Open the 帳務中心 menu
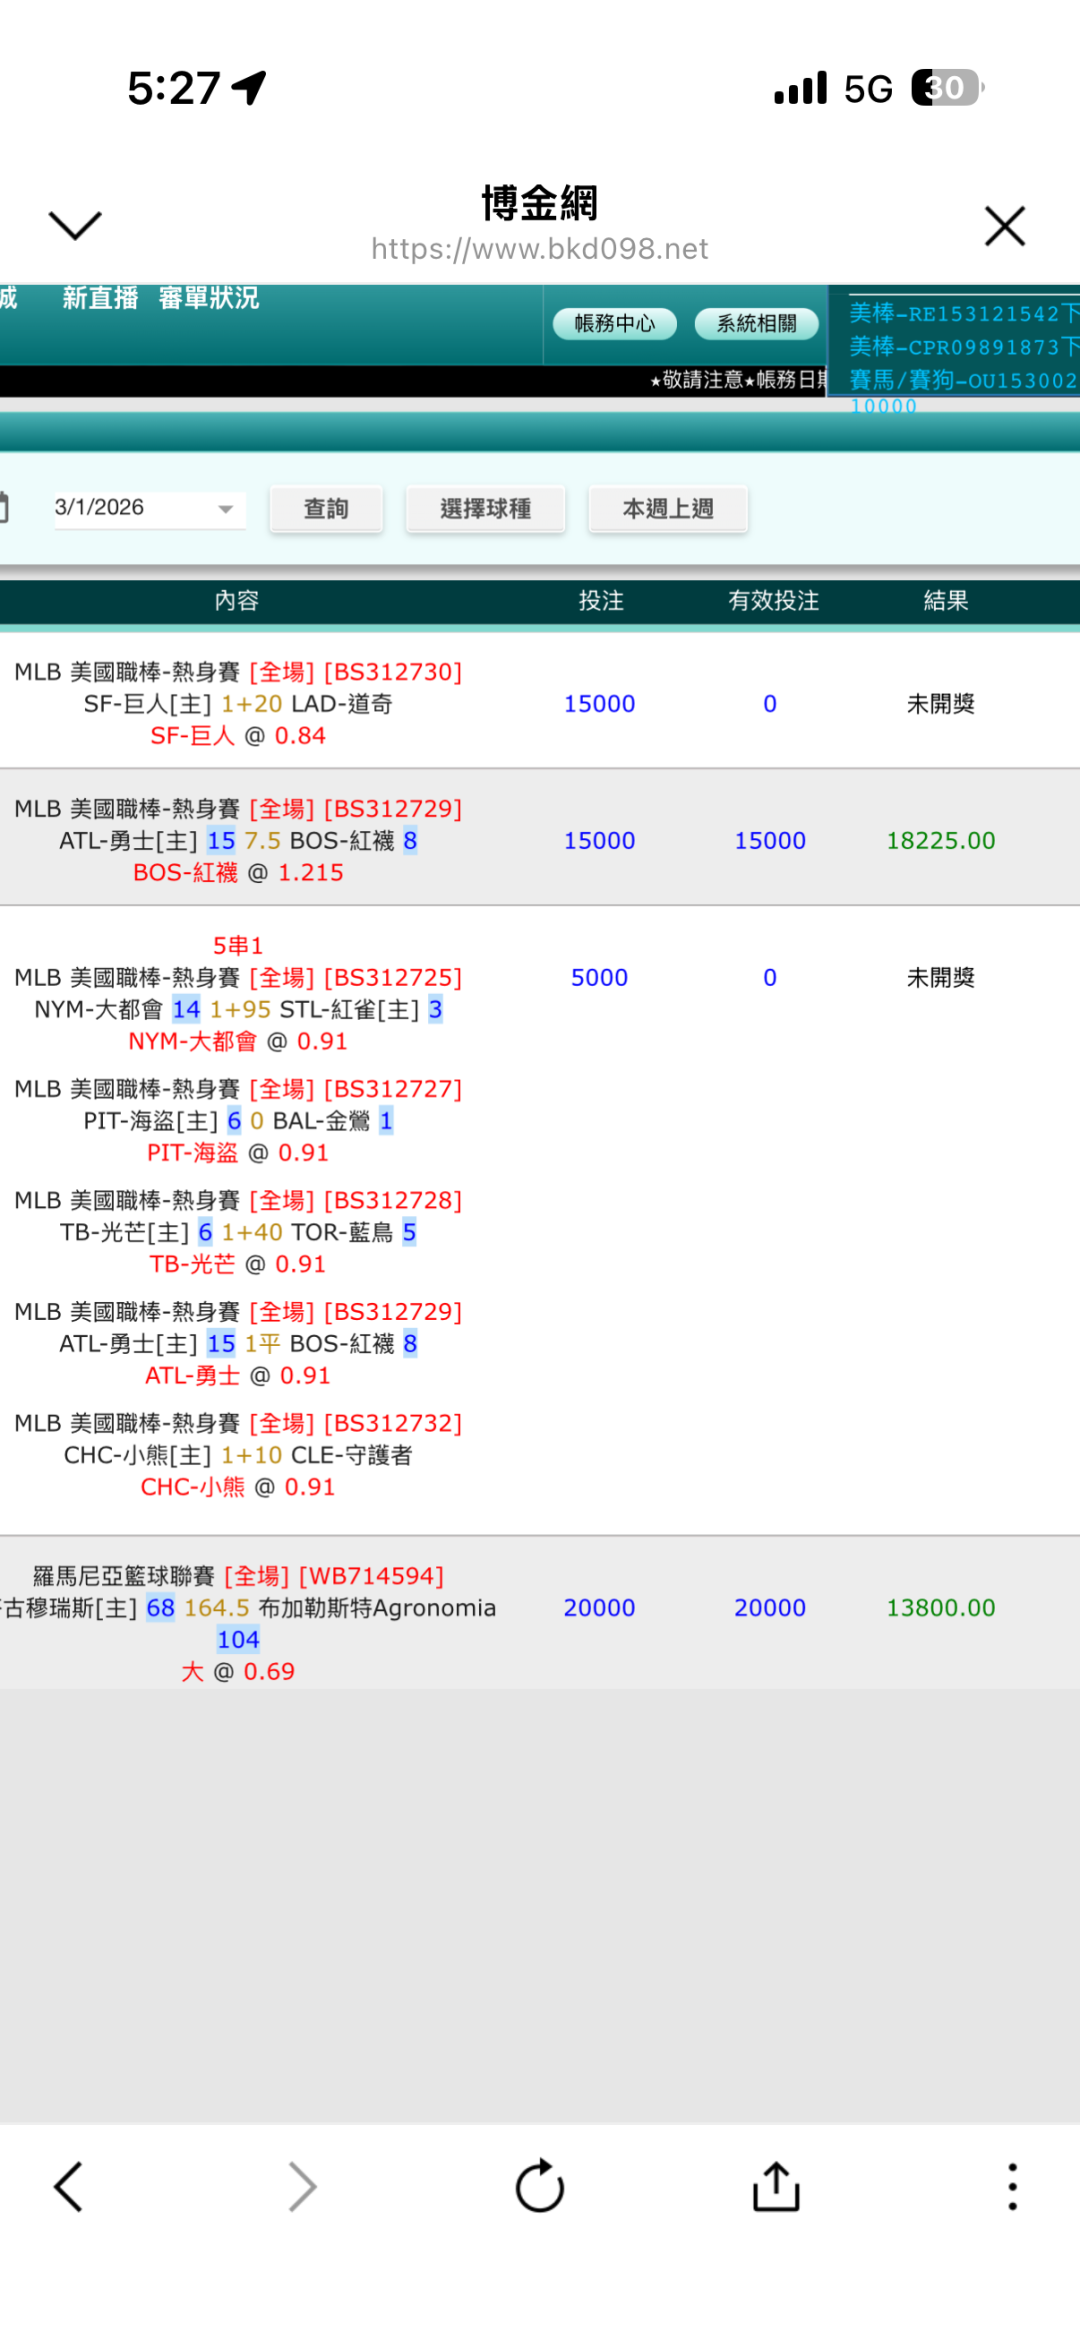 pos(615,323)
